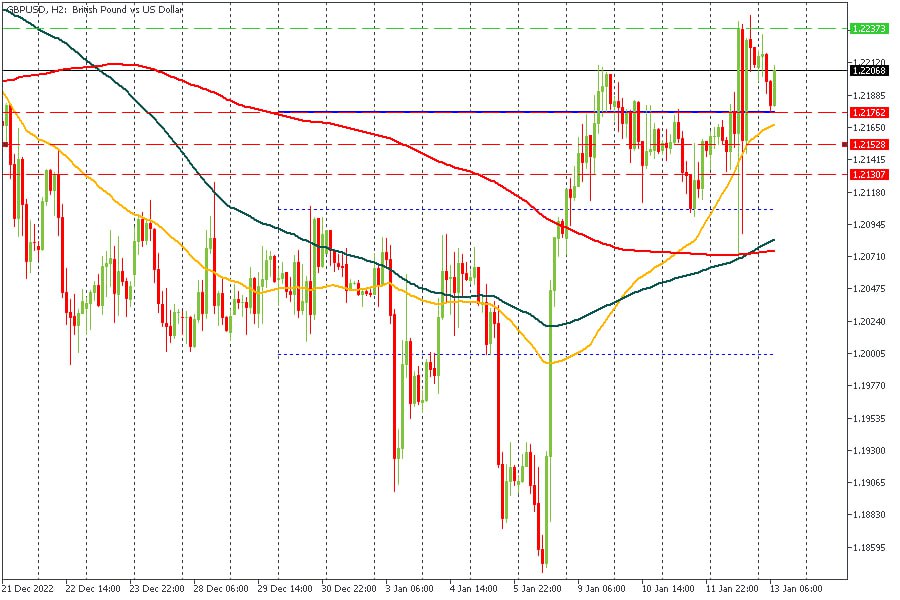
Task: Click the 13 Jan 06:00 time label
Action: [796, 589]
